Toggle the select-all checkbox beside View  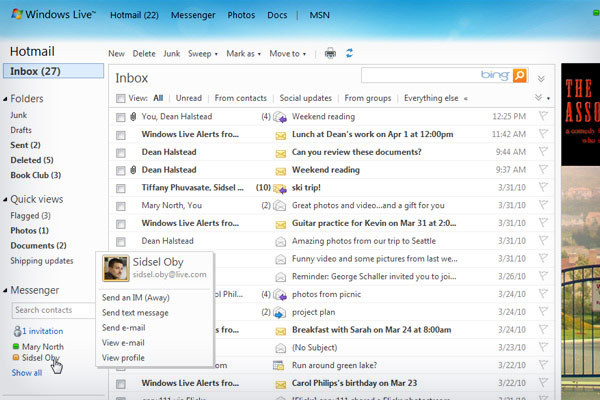121,99
